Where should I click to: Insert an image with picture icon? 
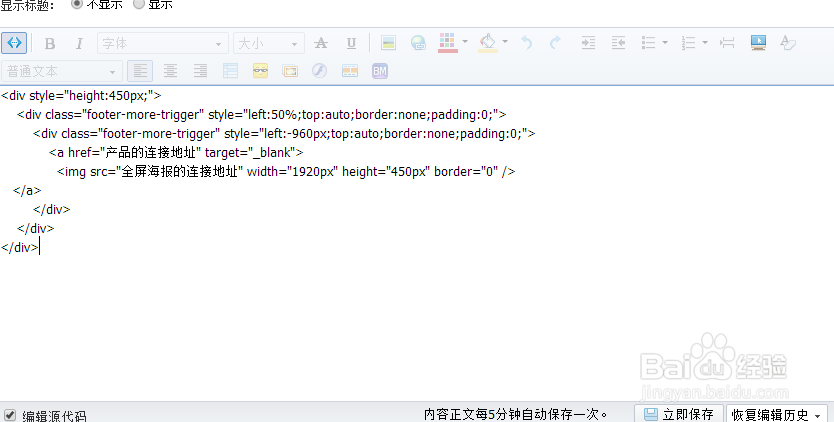click(x=388, y=43)
